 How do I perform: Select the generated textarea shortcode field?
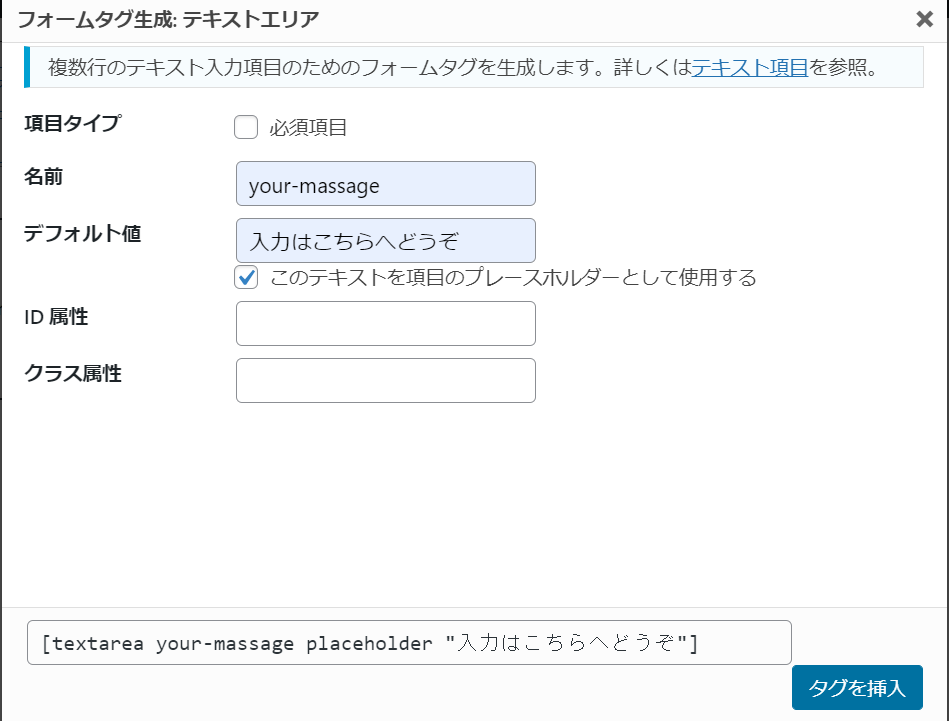(409, 642)
